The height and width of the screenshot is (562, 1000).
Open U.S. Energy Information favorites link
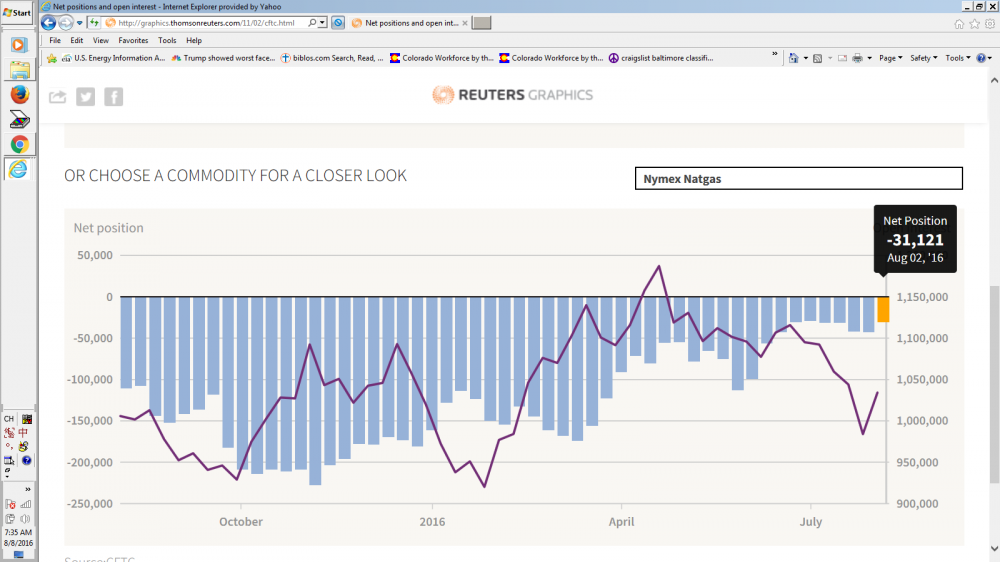point(112,58)
